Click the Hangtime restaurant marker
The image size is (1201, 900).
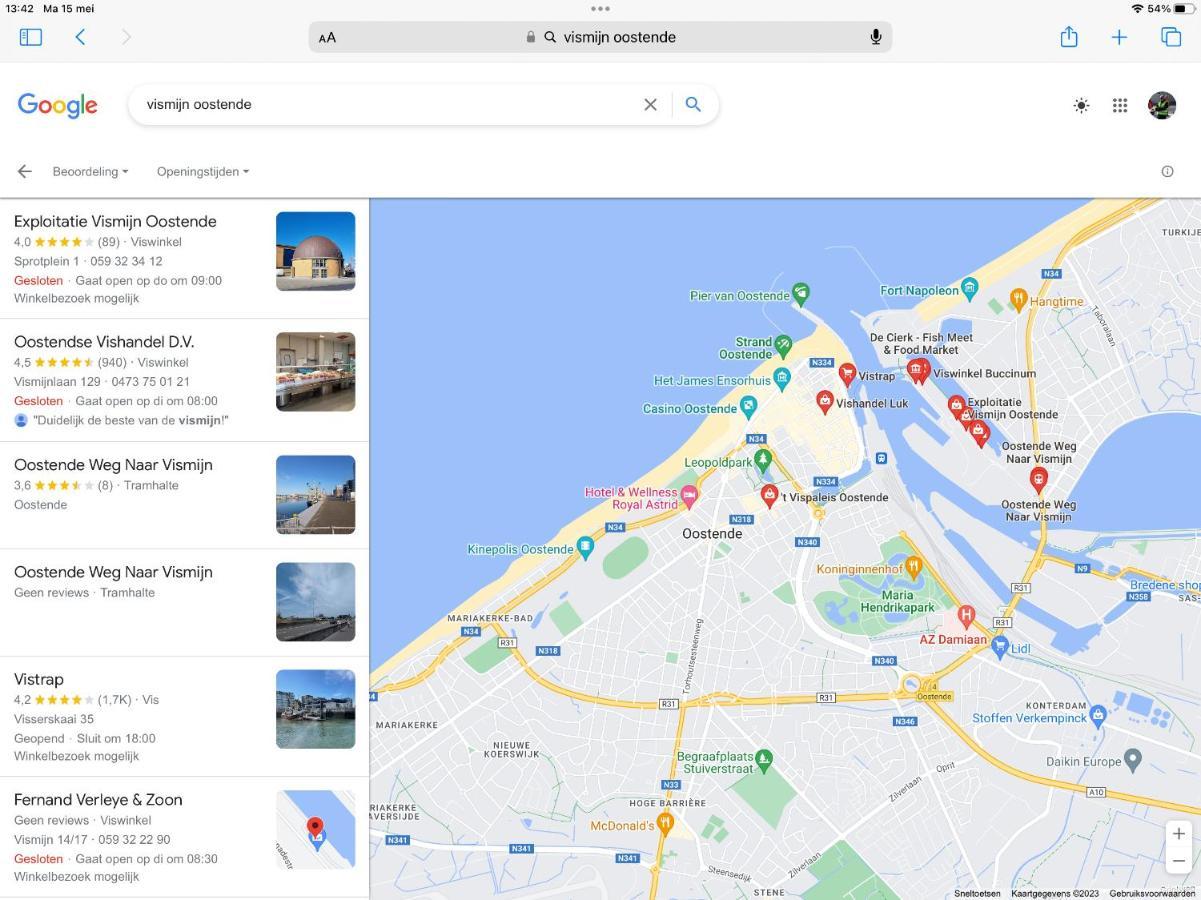(x=1018, y=299)
